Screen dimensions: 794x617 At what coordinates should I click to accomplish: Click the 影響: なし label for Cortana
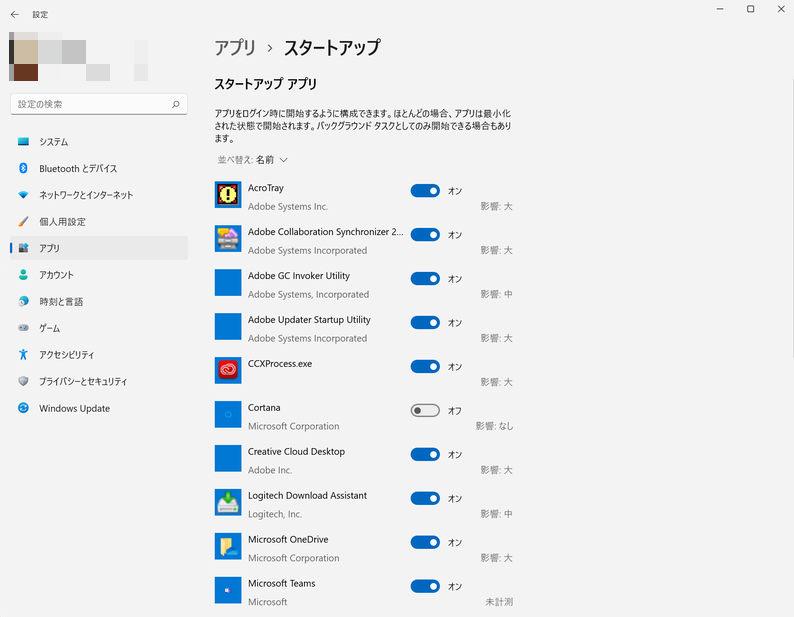pos(494,426)
